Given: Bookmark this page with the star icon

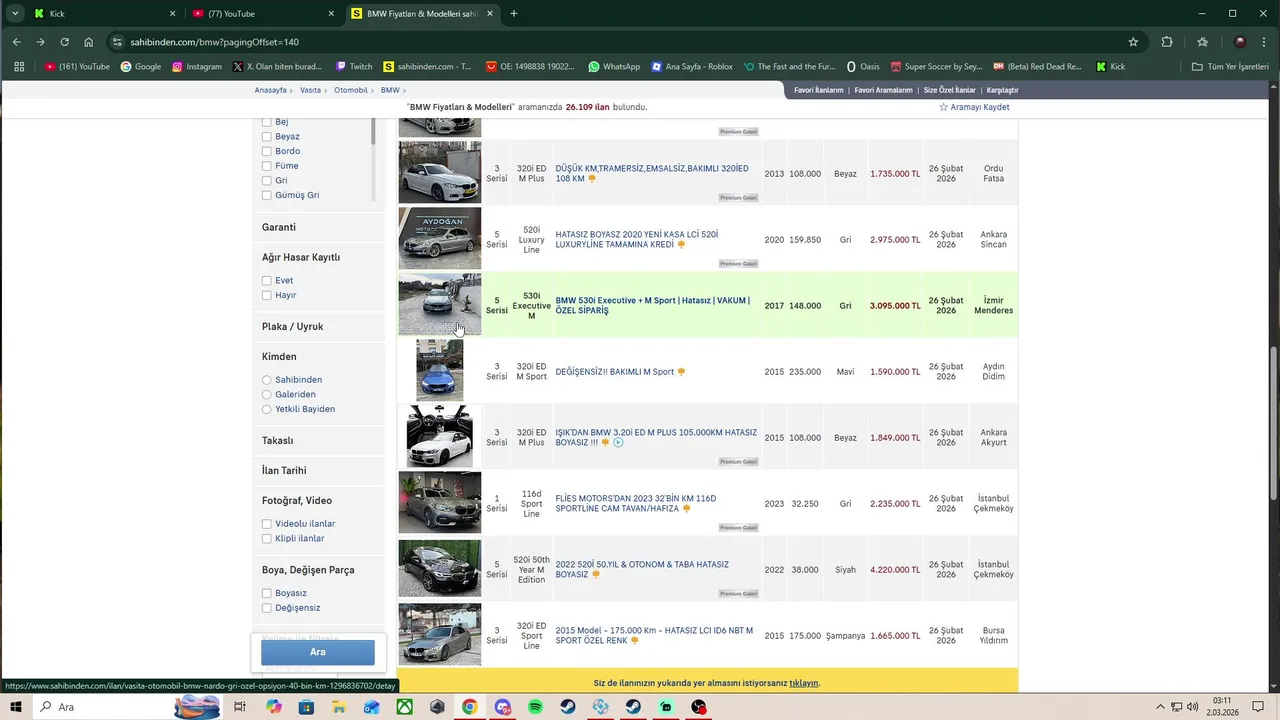Looking at the screenshot, I should click(1133, 42).
